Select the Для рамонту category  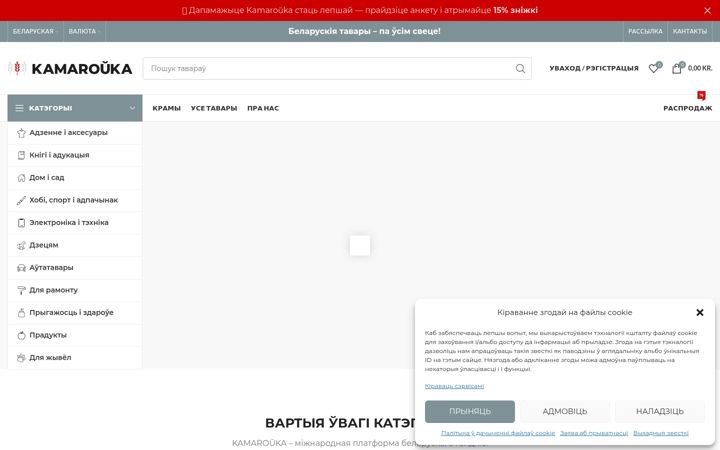75,290
